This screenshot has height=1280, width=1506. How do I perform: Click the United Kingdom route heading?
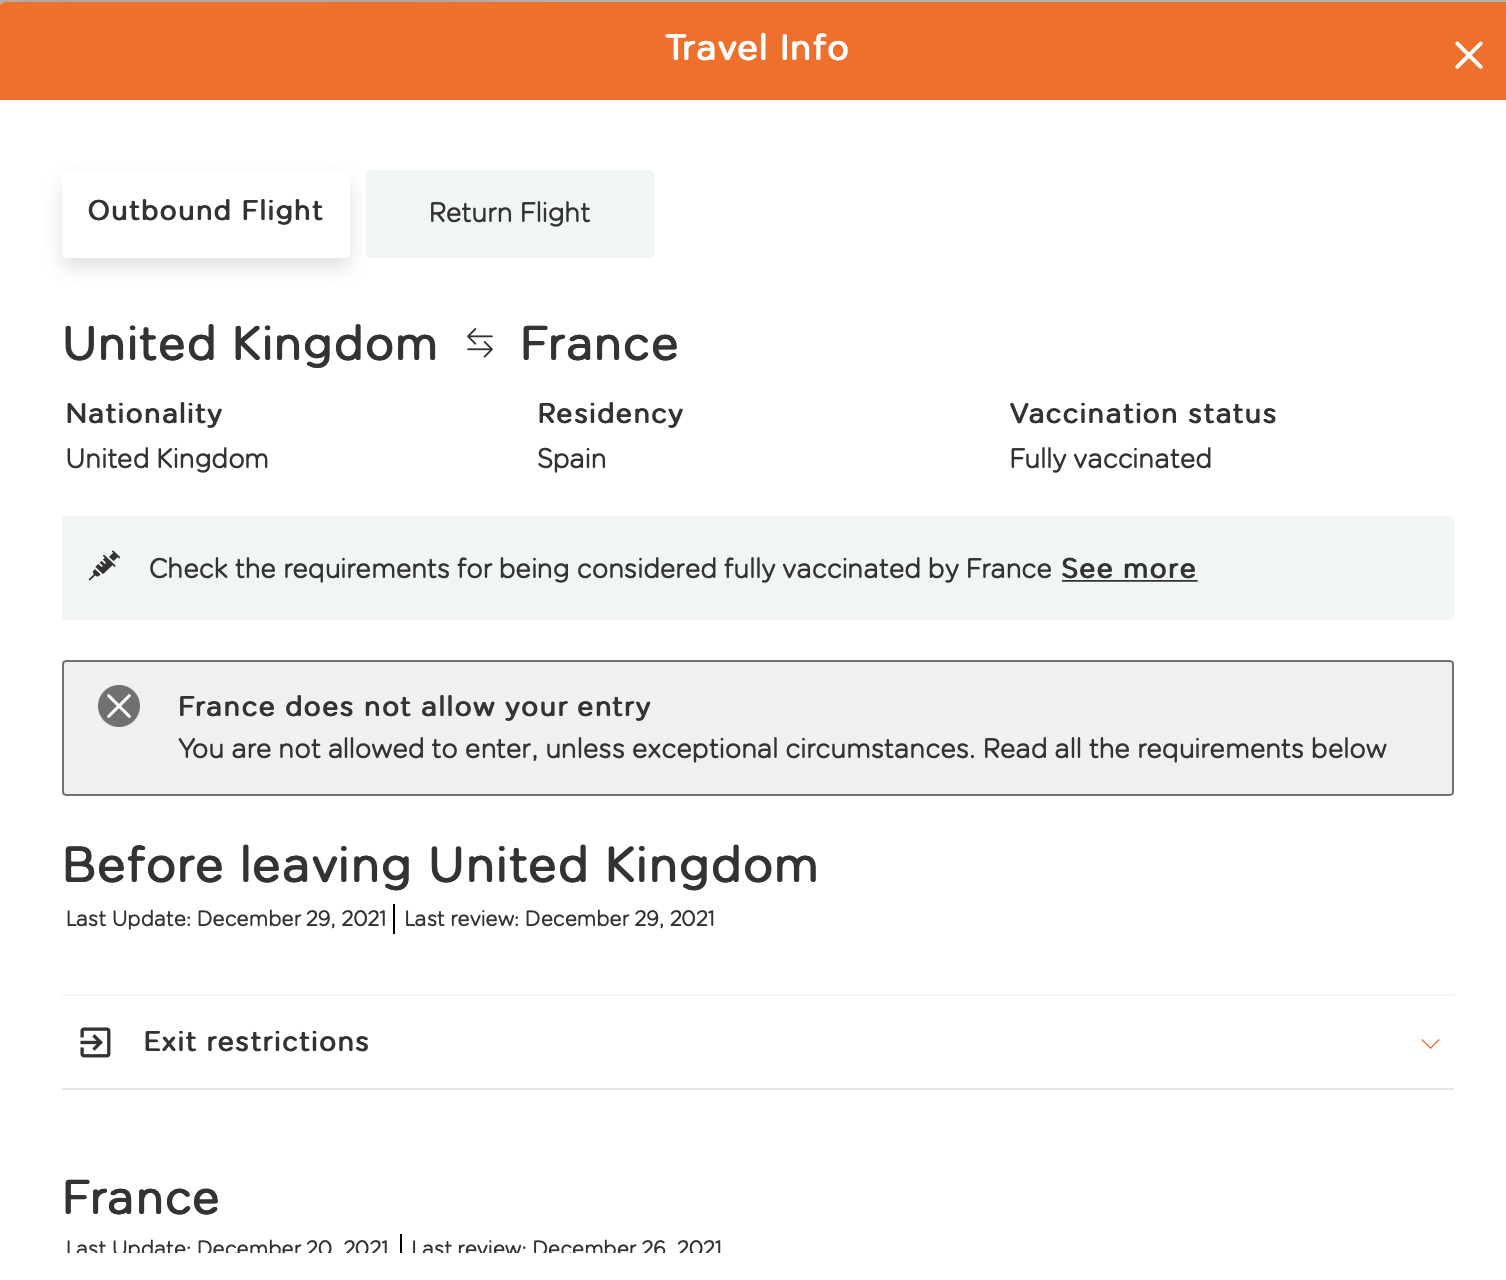250,344
